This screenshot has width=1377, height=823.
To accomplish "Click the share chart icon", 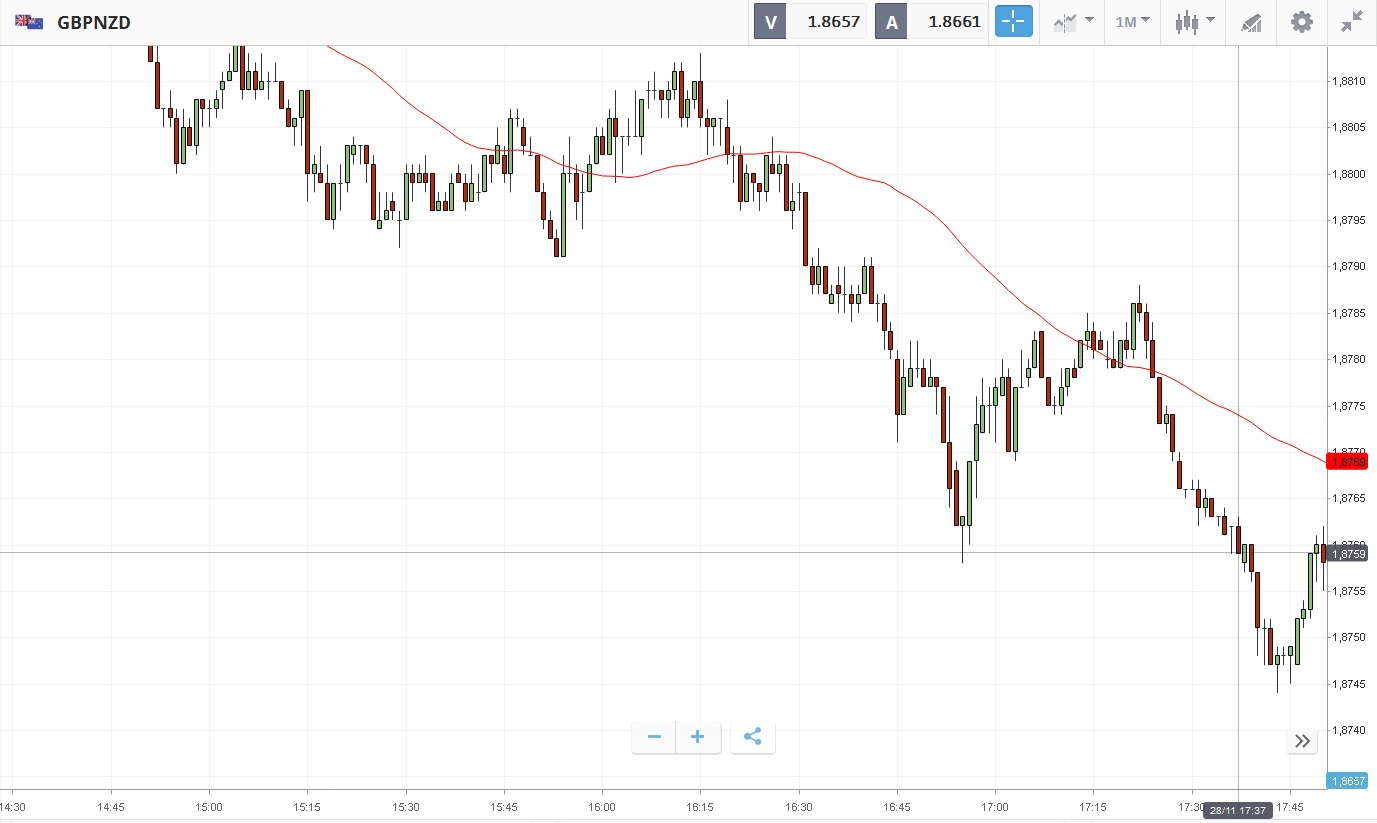I will [x=753, y=738].
